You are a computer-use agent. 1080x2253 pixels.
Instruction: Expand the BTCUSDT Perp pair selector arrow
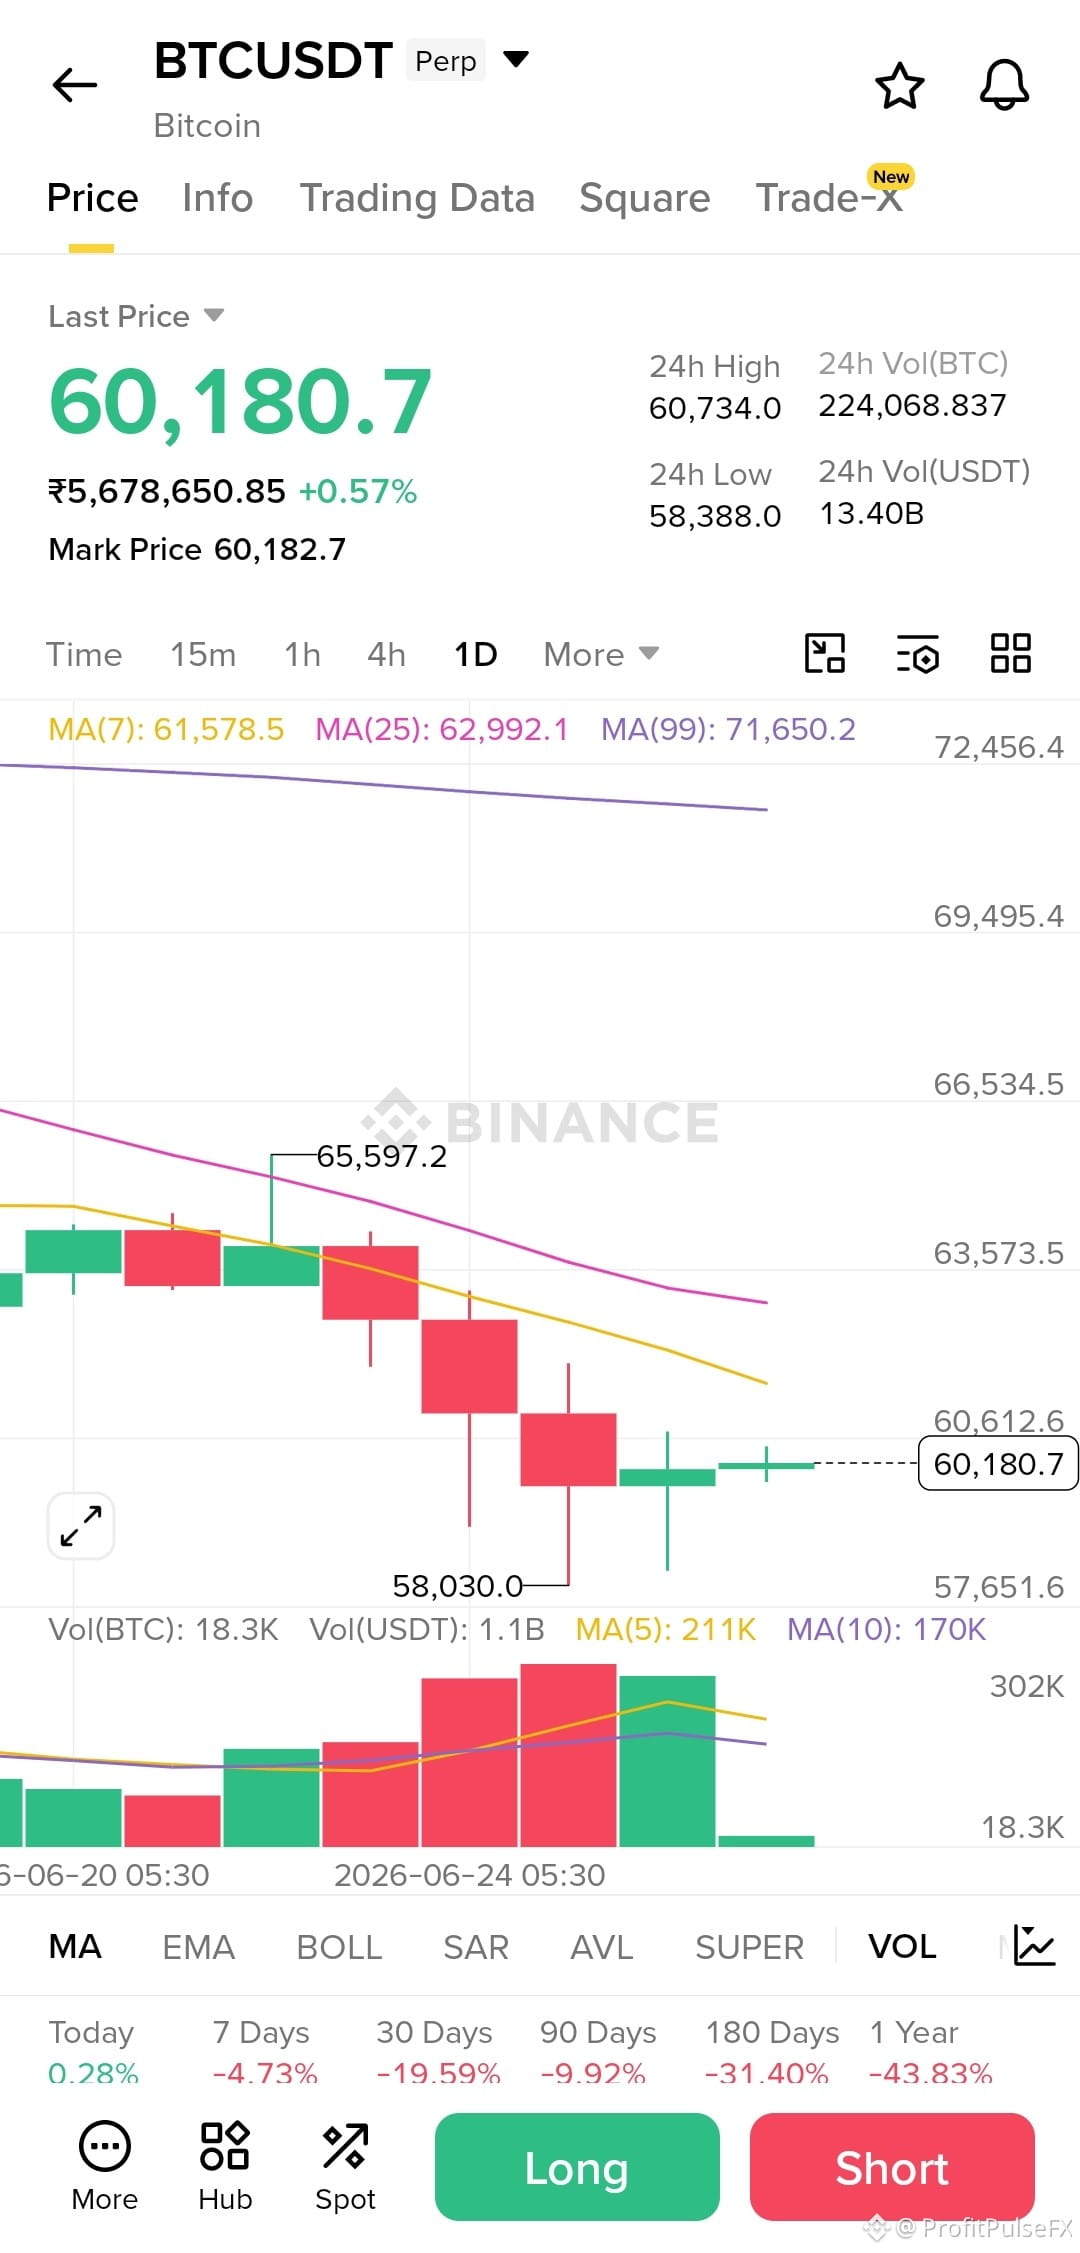coord(515,60)
